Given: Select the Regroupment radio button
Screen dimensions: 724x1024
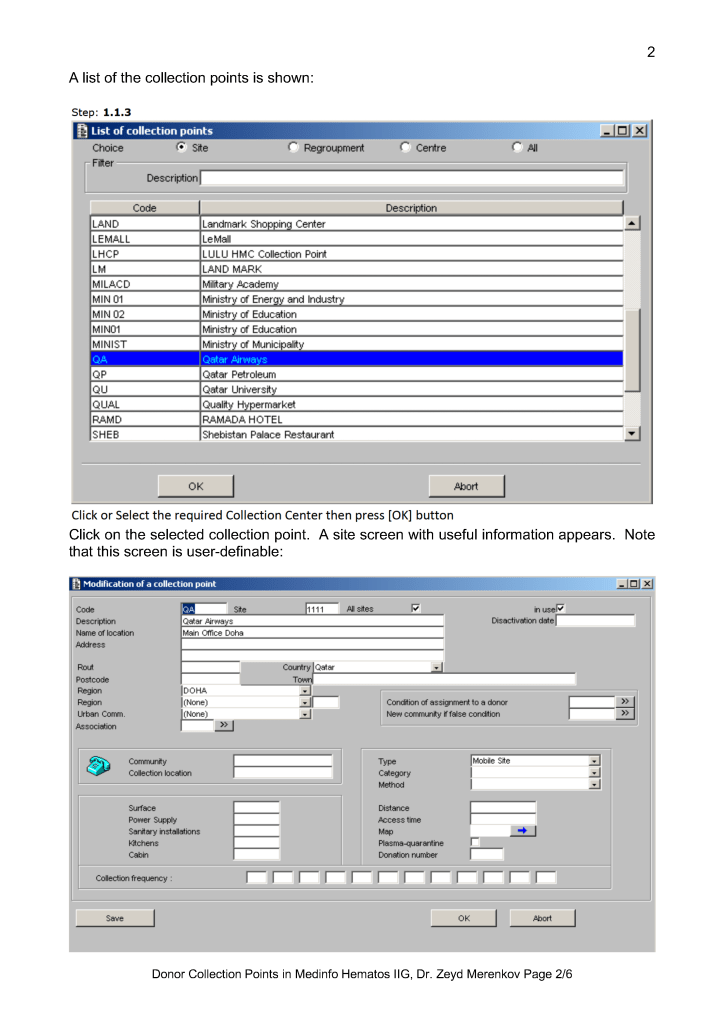Looking at the screenshot, I should tap(294, 148).
